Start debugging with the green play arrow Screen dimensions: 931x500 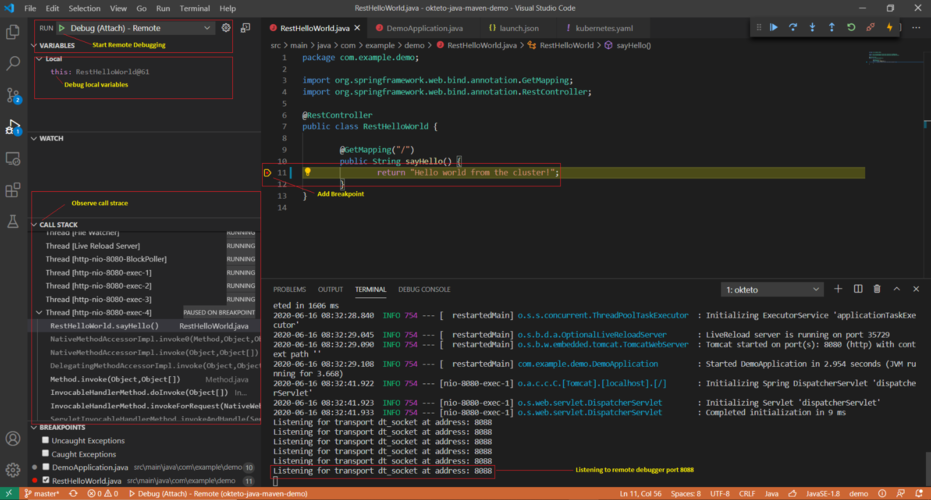coord(62,28)
